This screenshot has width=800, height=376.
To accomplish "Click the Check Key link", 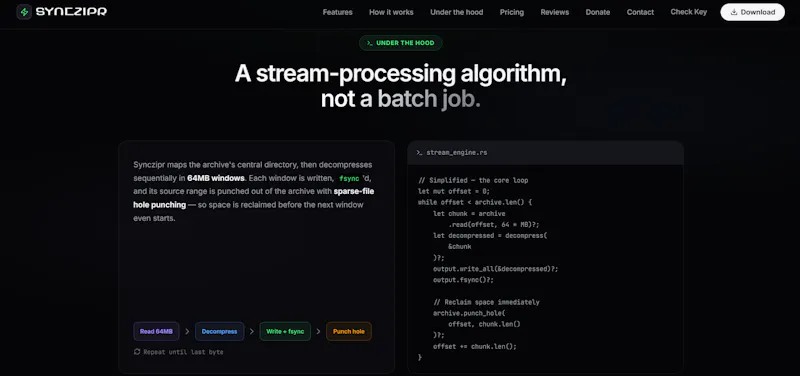I will [689, 12].
